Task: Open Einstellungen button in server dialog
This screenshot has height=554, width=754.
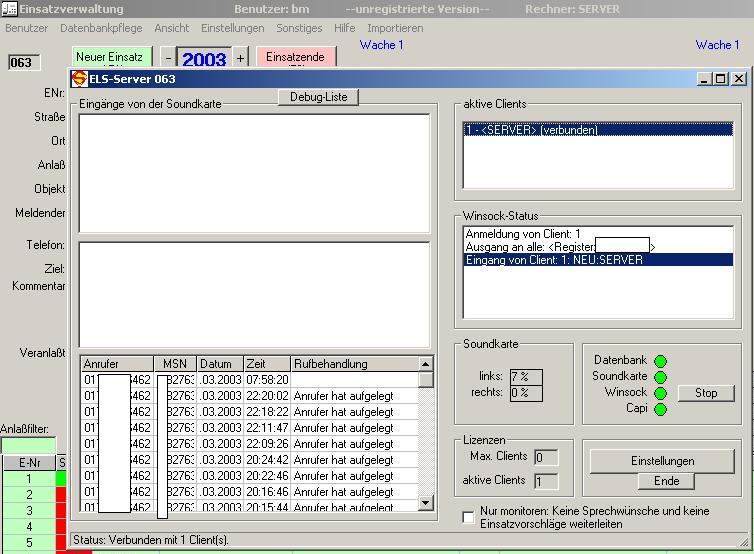Action: tap(662, 461)
